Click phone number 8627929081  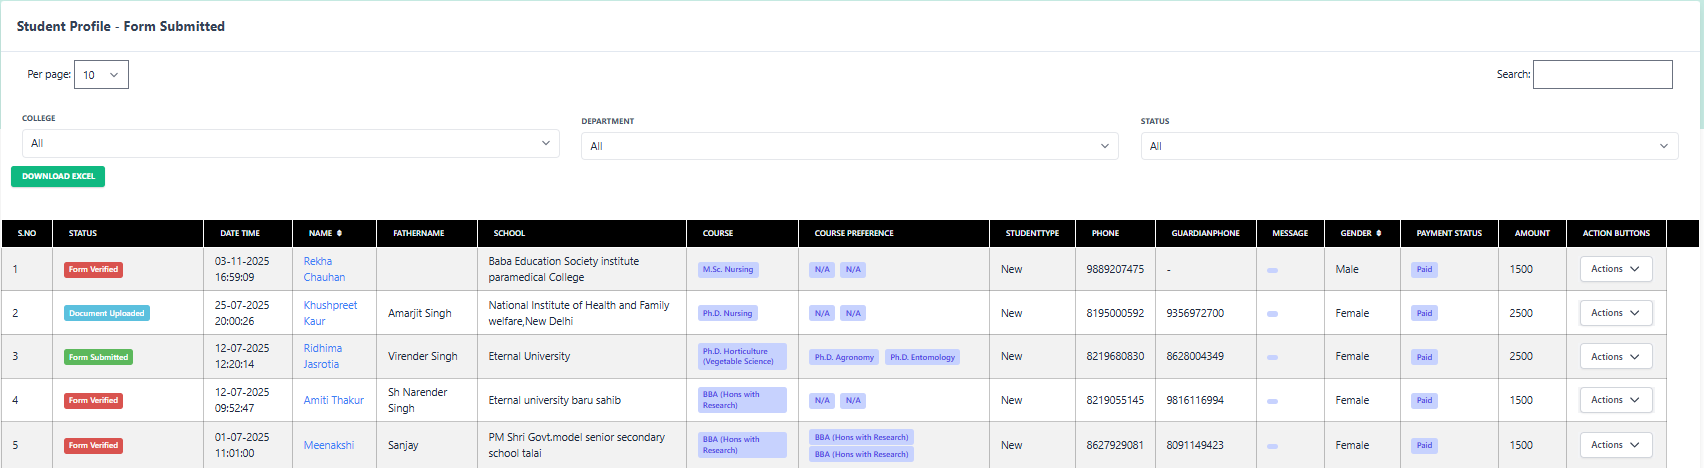(x=1115, y=445)
